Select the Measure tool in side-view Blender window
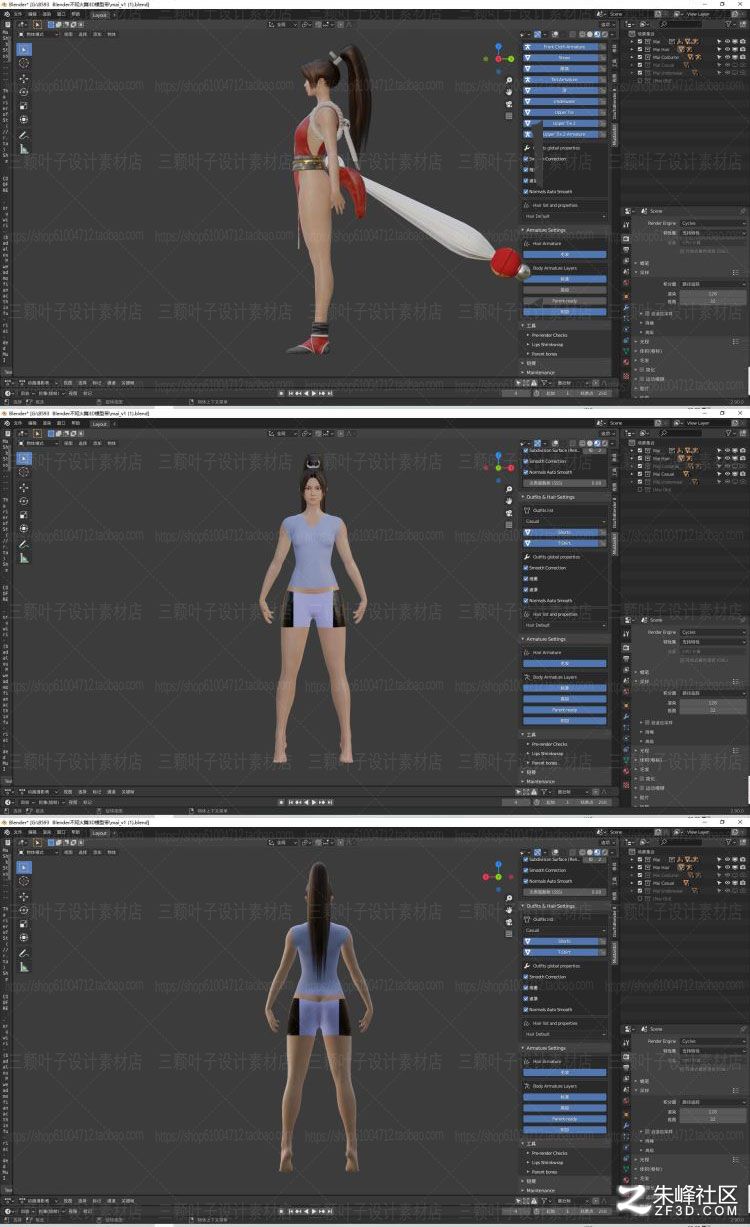Image resolution: width=750 pixels, height=1227 pixels. (24, 148)
